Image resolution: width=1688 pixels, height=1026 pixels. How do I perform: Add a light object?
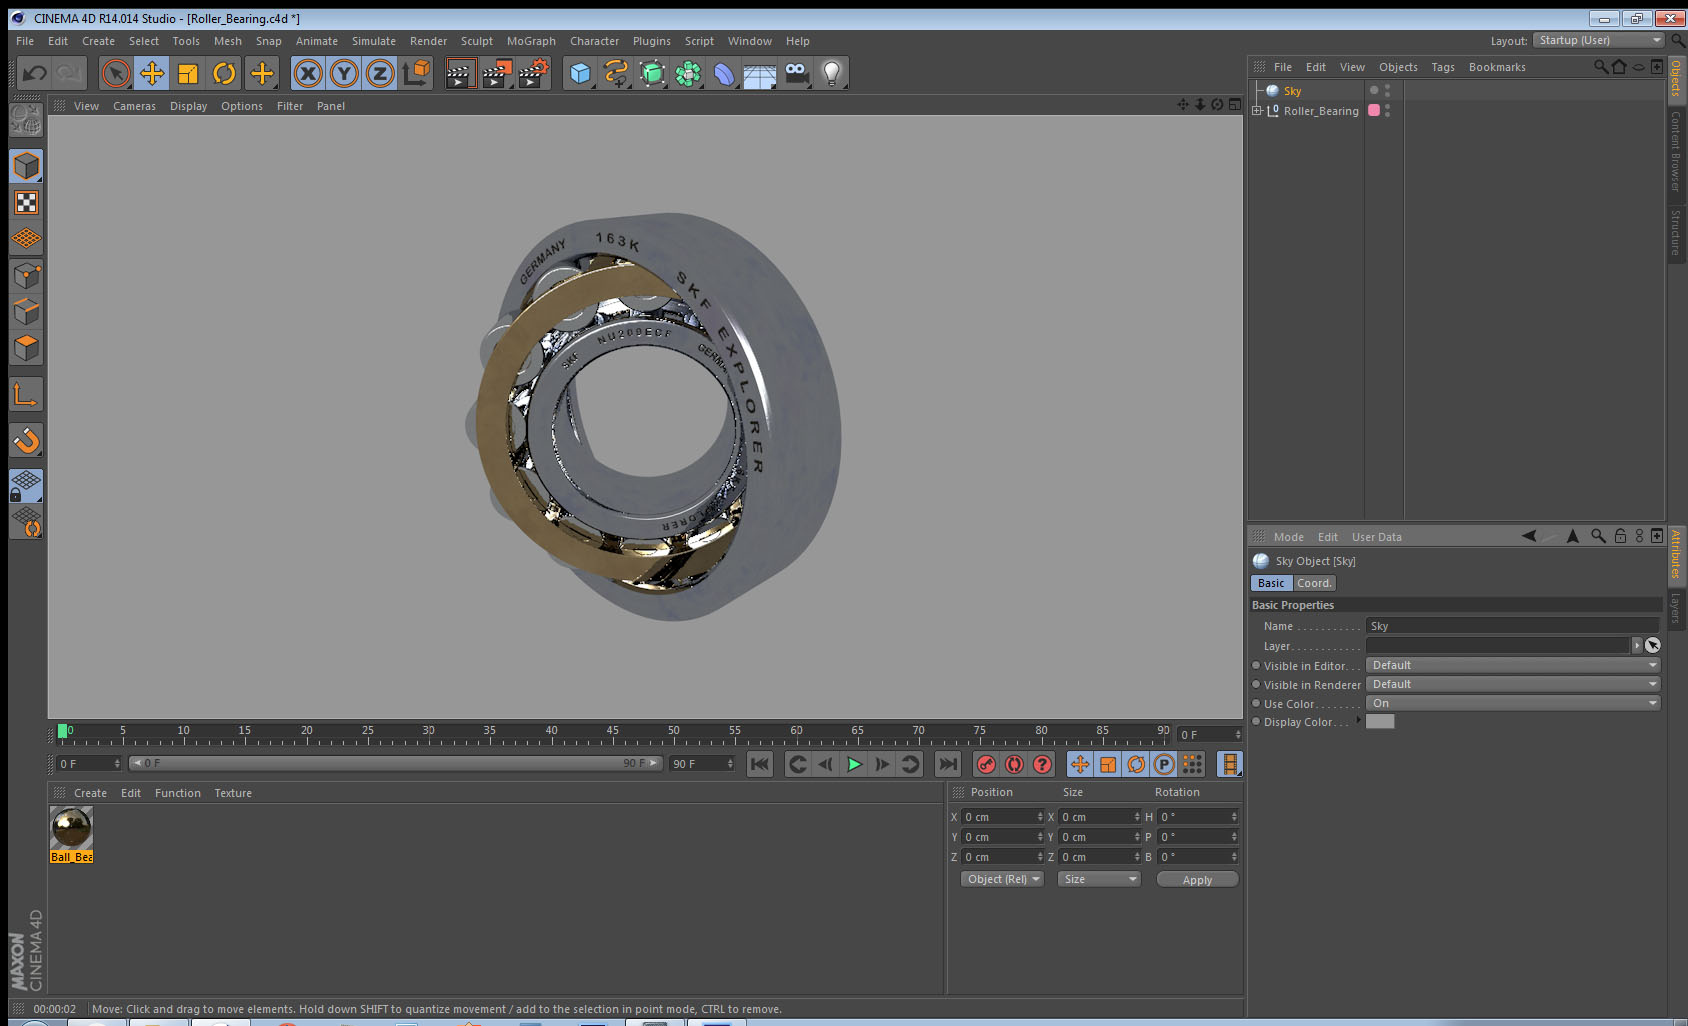832,73
